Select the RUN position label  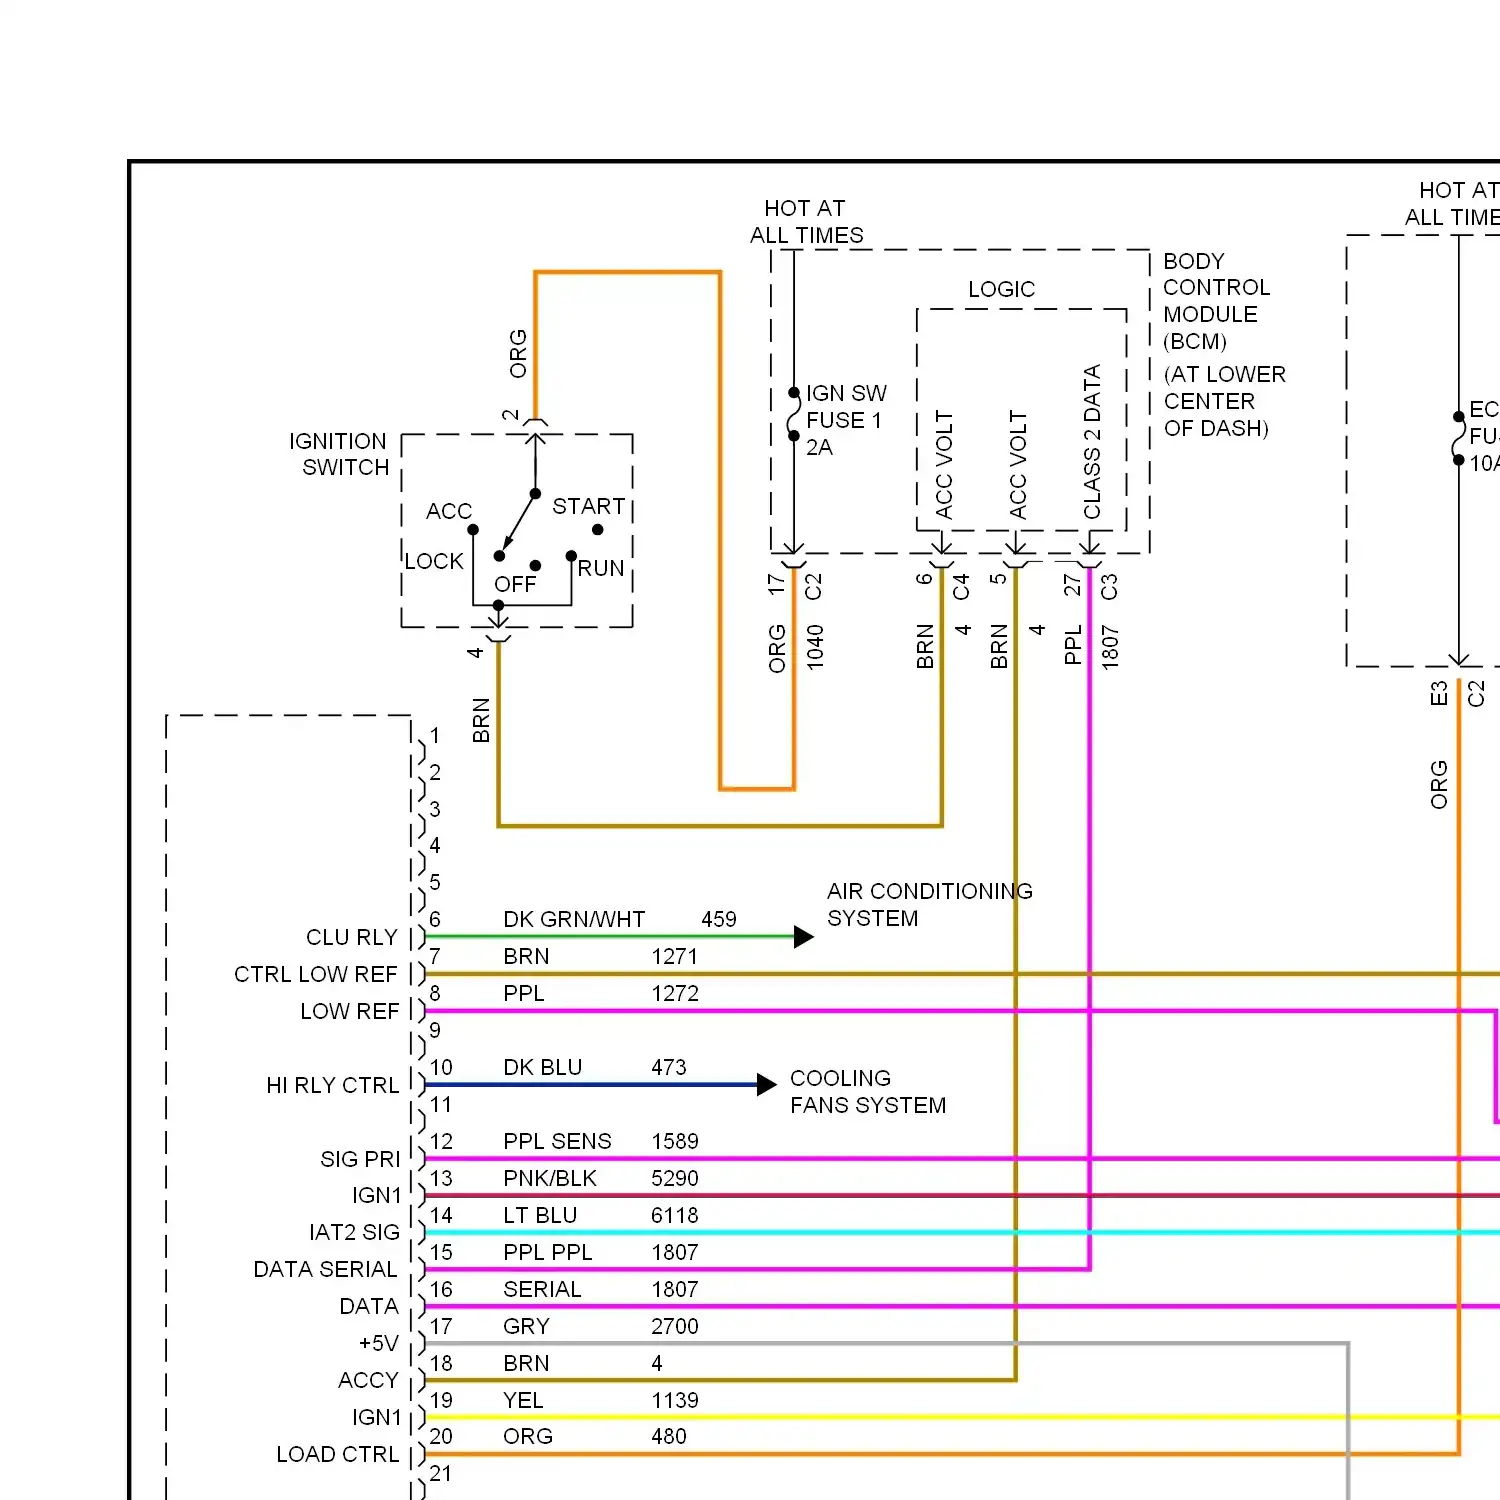pos(601,568)
